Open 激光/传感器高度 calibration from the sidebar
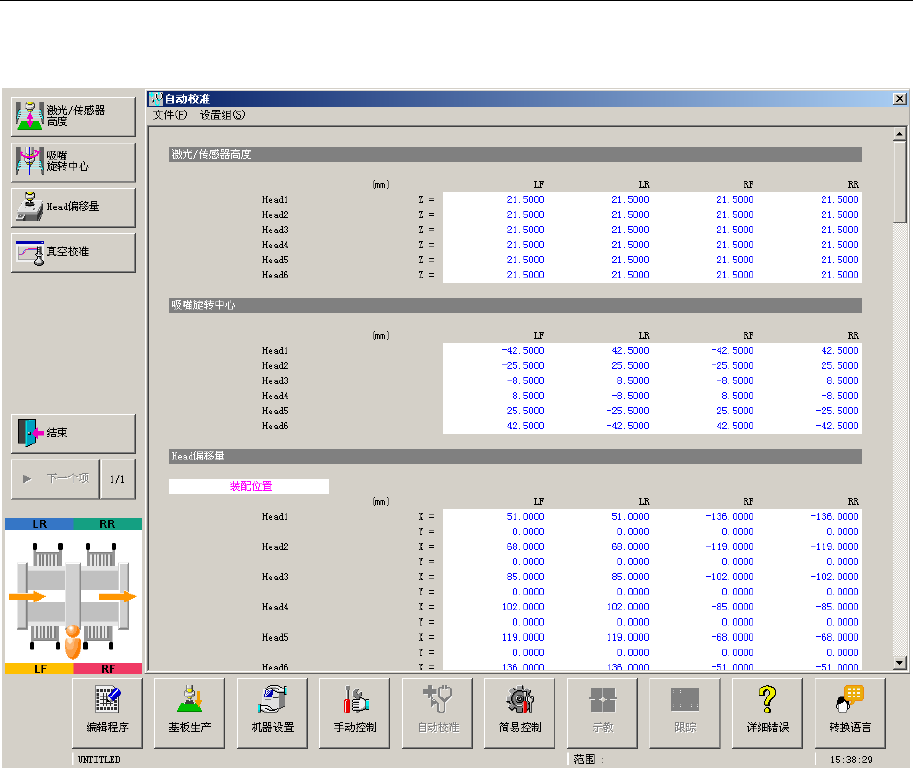Screen dimensions: 913x768 coord(73,116)
